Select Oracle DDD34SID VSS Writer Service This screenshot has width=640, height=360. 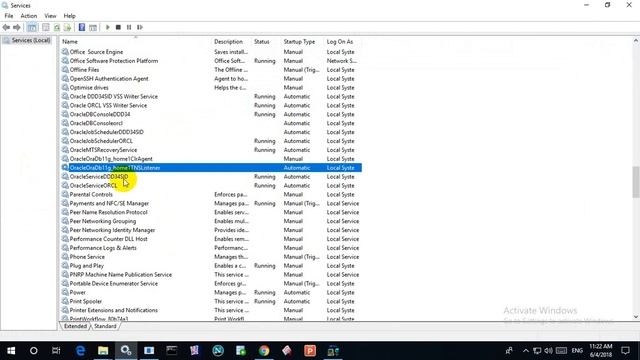211,97
